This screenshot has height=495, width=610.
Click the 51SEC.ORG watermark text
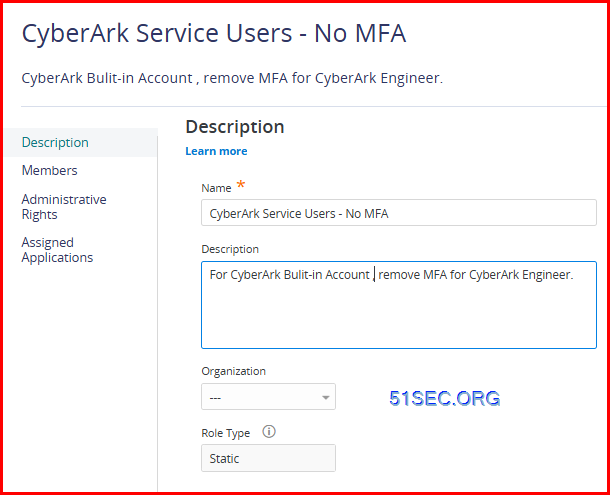click(x=445, y=398)
